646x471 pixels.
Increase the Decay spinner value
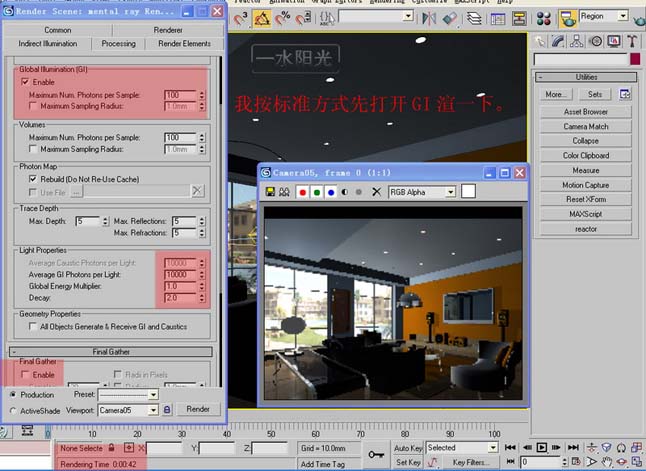click(202, 295)
